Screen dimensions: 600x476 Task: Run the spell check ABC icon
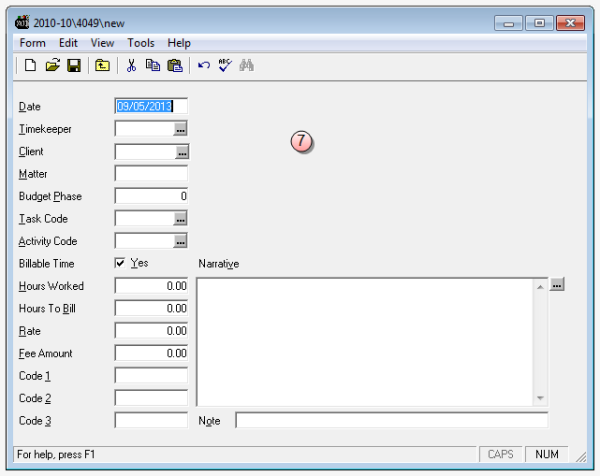coord(224,66)
